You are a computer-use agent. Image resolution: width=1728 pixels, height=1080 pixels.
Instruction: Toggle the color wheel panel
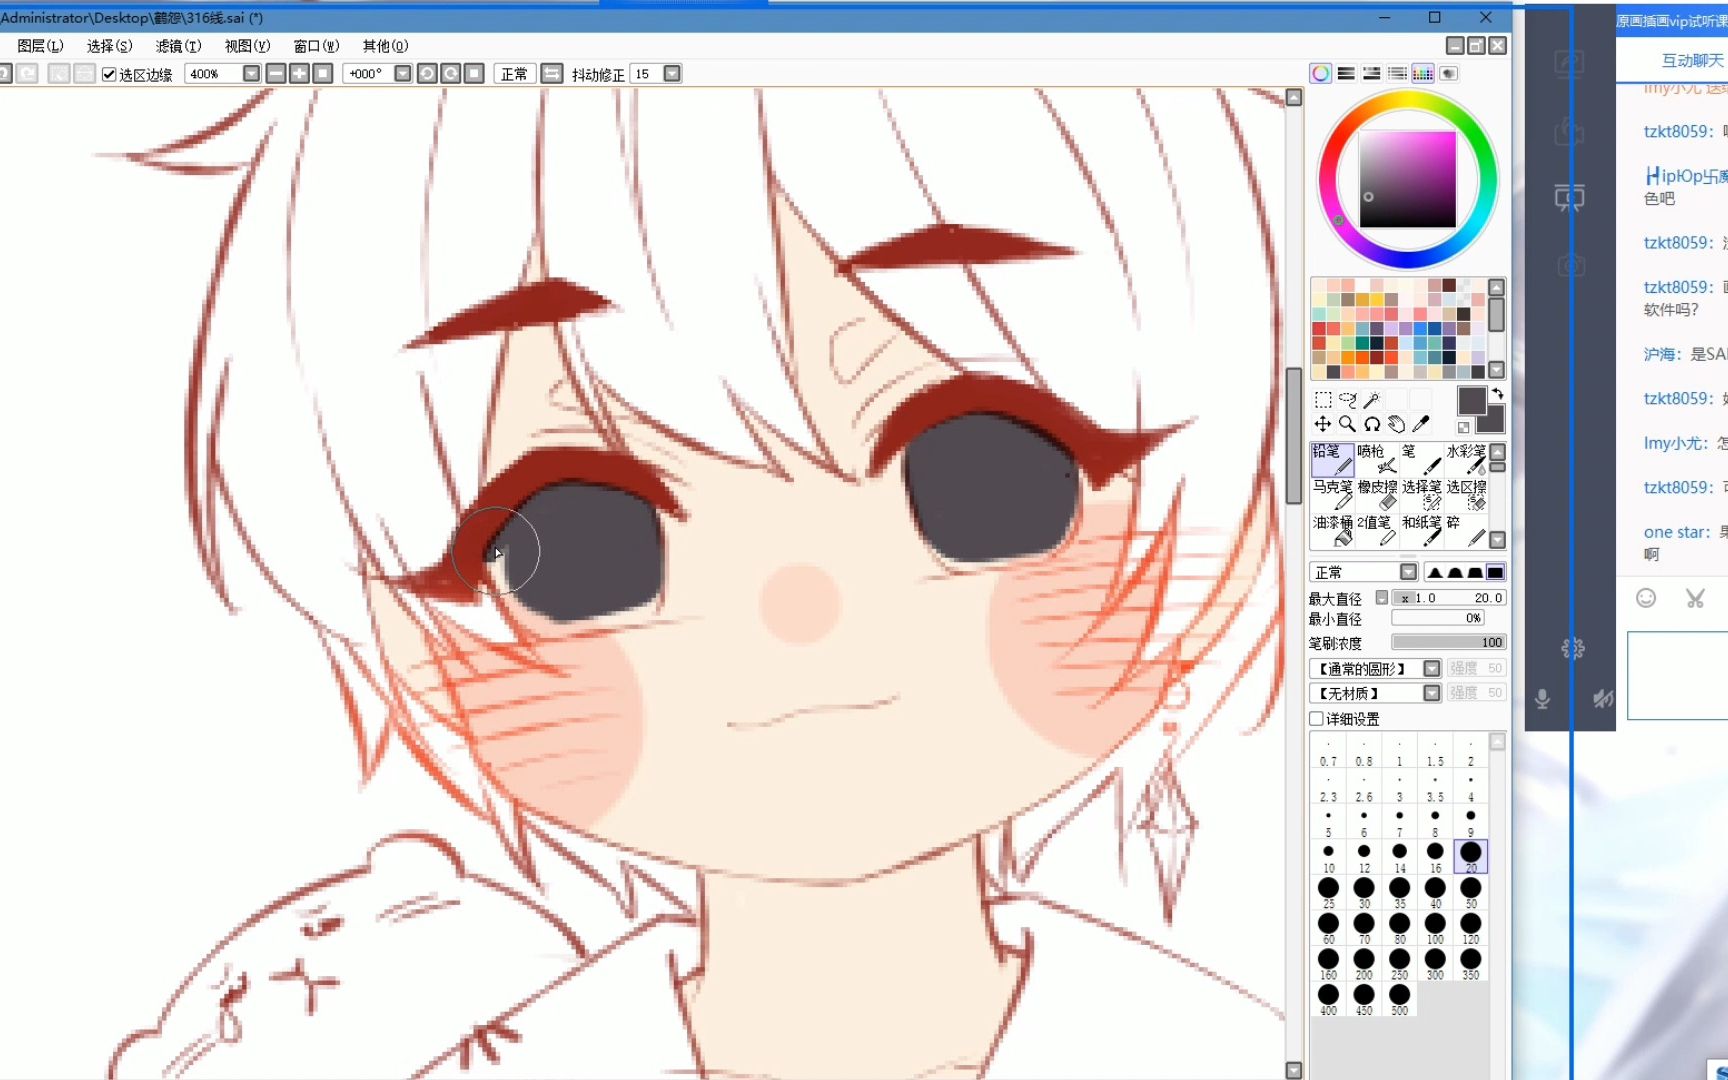(x=1321, y=73)
